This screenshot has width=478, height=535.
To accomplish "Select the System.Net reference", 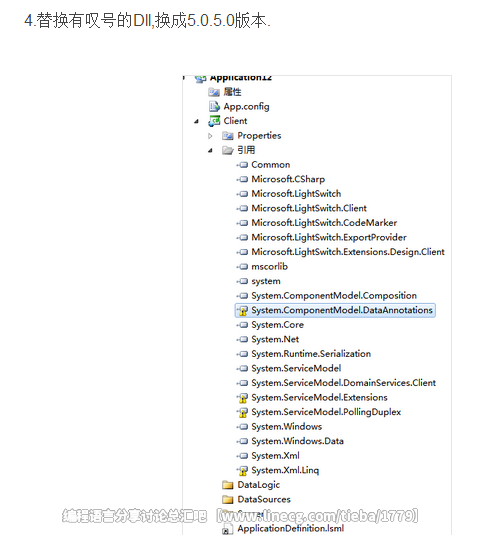I will coord(275,339).
